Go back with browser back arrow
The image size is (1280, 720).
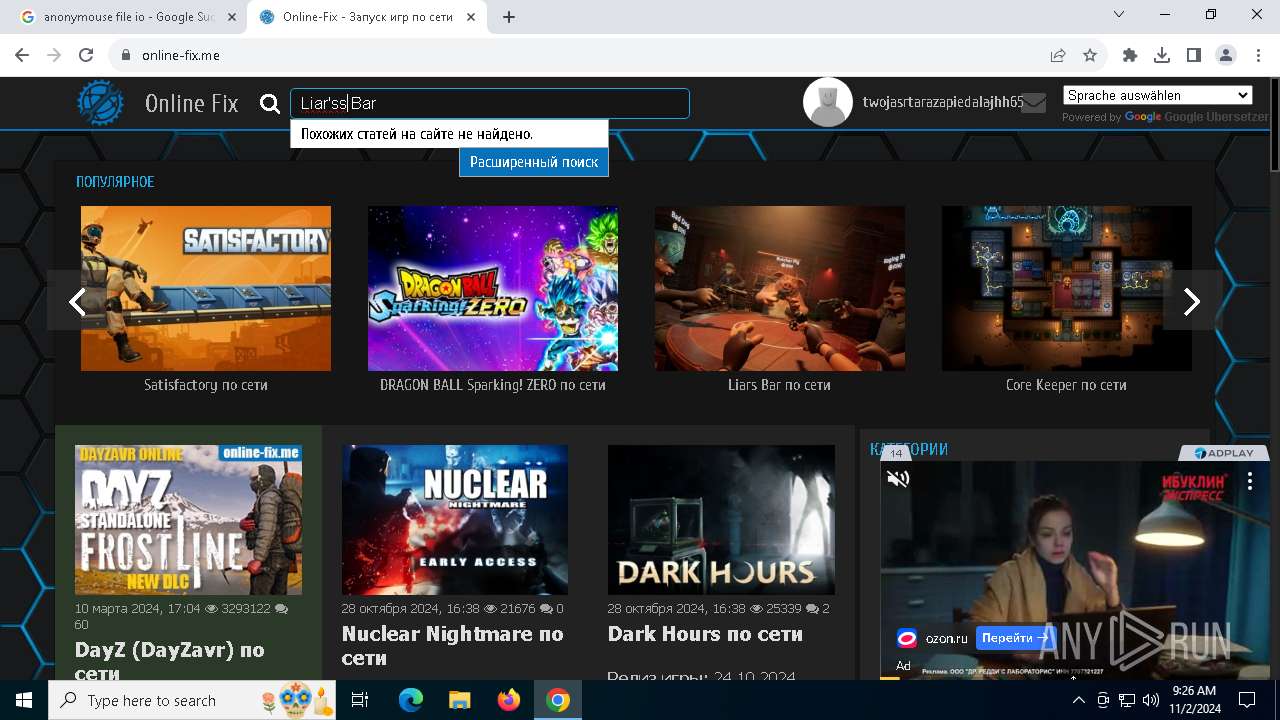coord(22,56)
